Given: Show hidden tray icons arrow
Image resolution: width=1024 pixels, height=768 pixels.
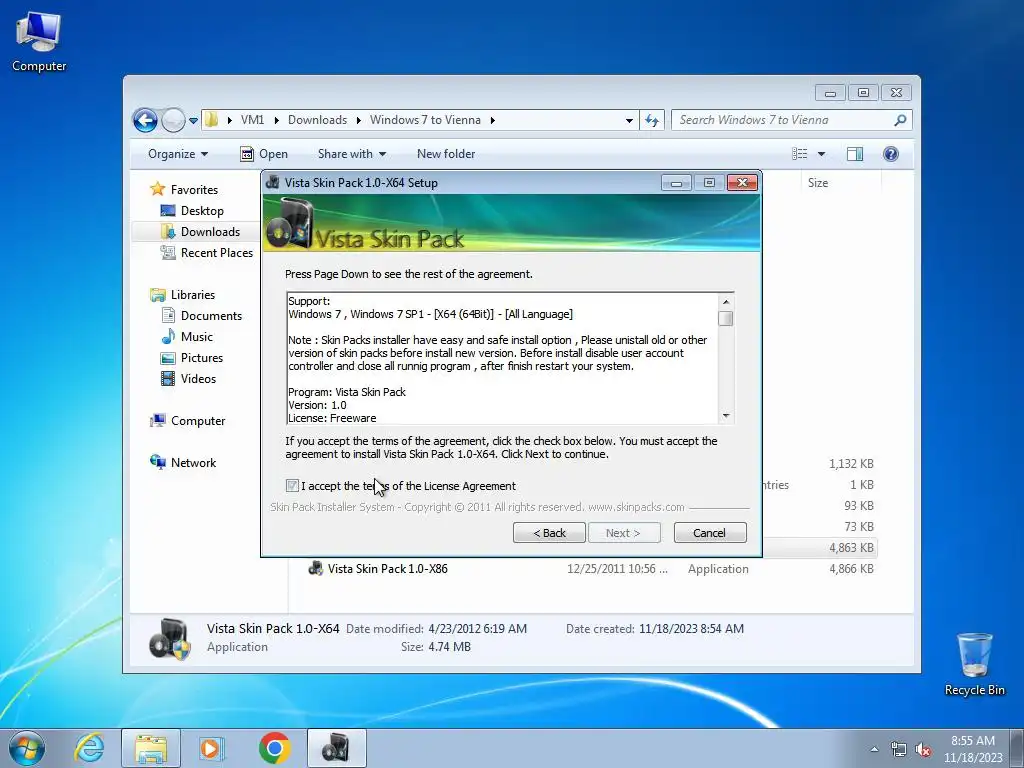Looking at the screenshot, I should tap(874, 749).
